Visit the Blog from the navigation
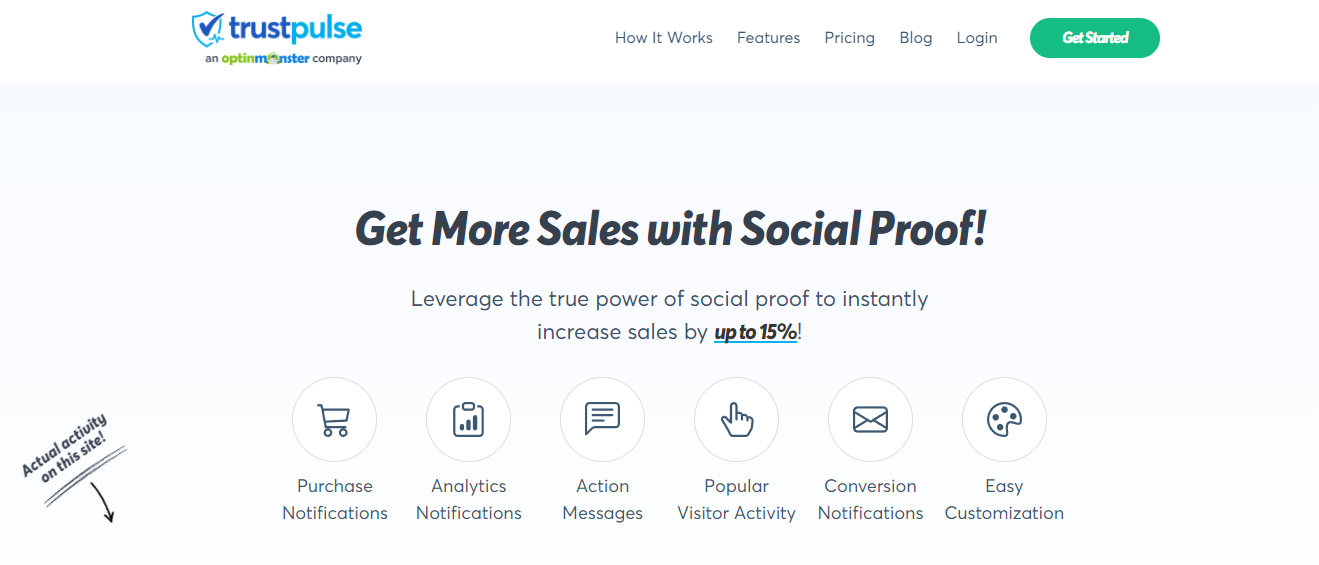1319x565 pixels. 915,38
